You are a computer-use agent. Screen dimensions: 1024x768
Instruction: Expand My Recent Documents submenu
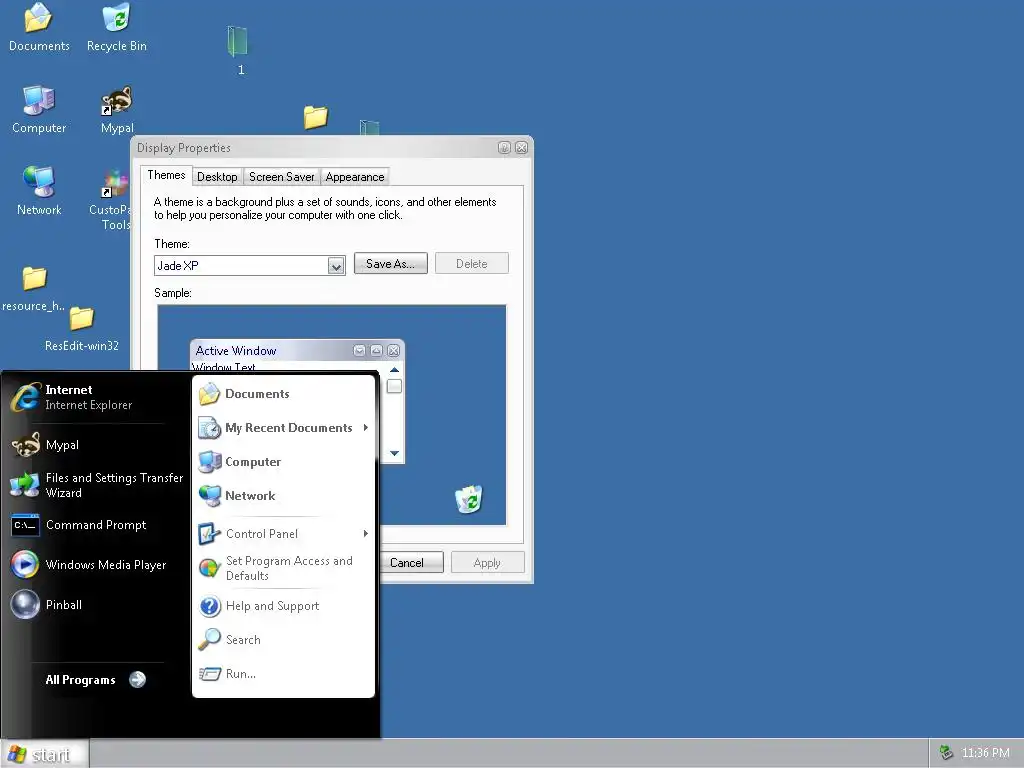[283, 428]
